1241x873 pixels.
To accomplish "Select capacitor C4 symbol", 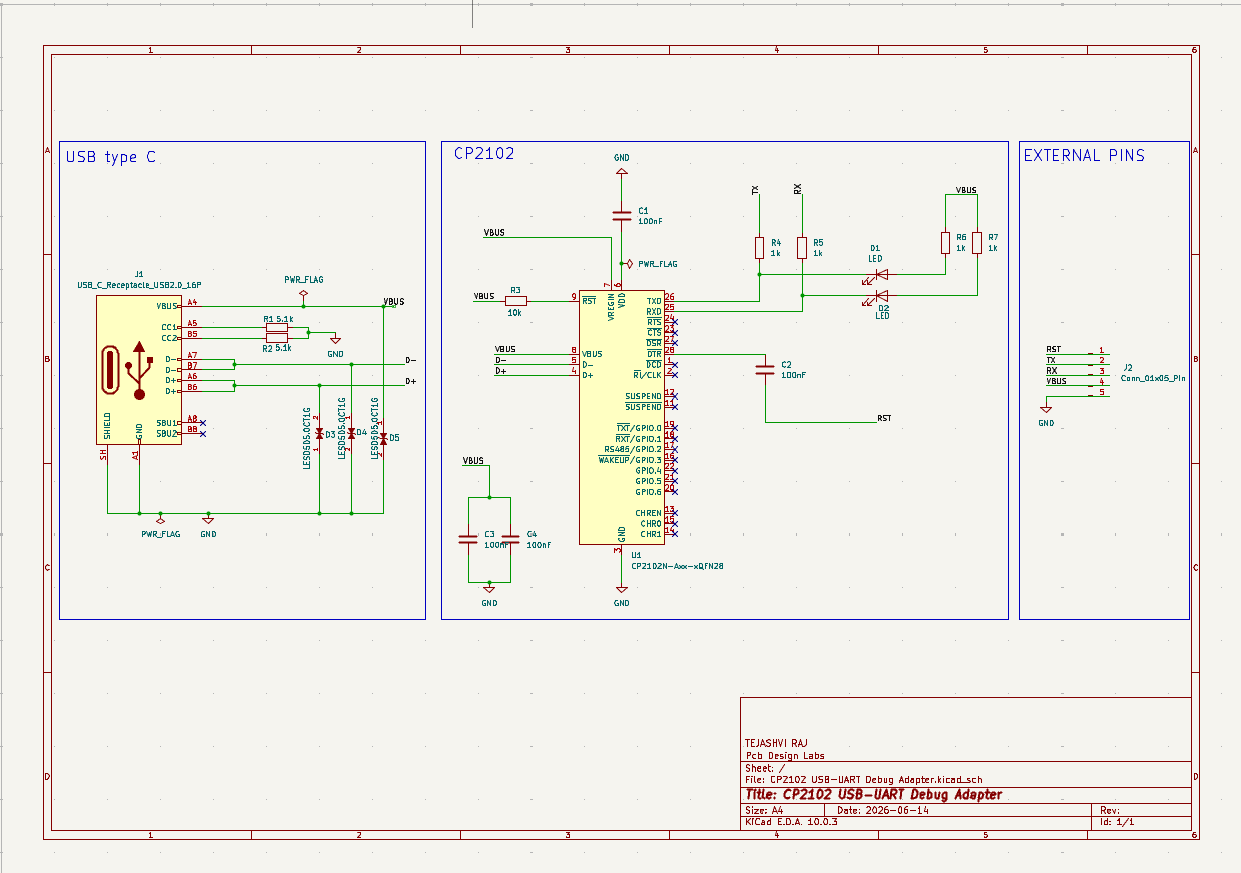I will click(510, 539).
